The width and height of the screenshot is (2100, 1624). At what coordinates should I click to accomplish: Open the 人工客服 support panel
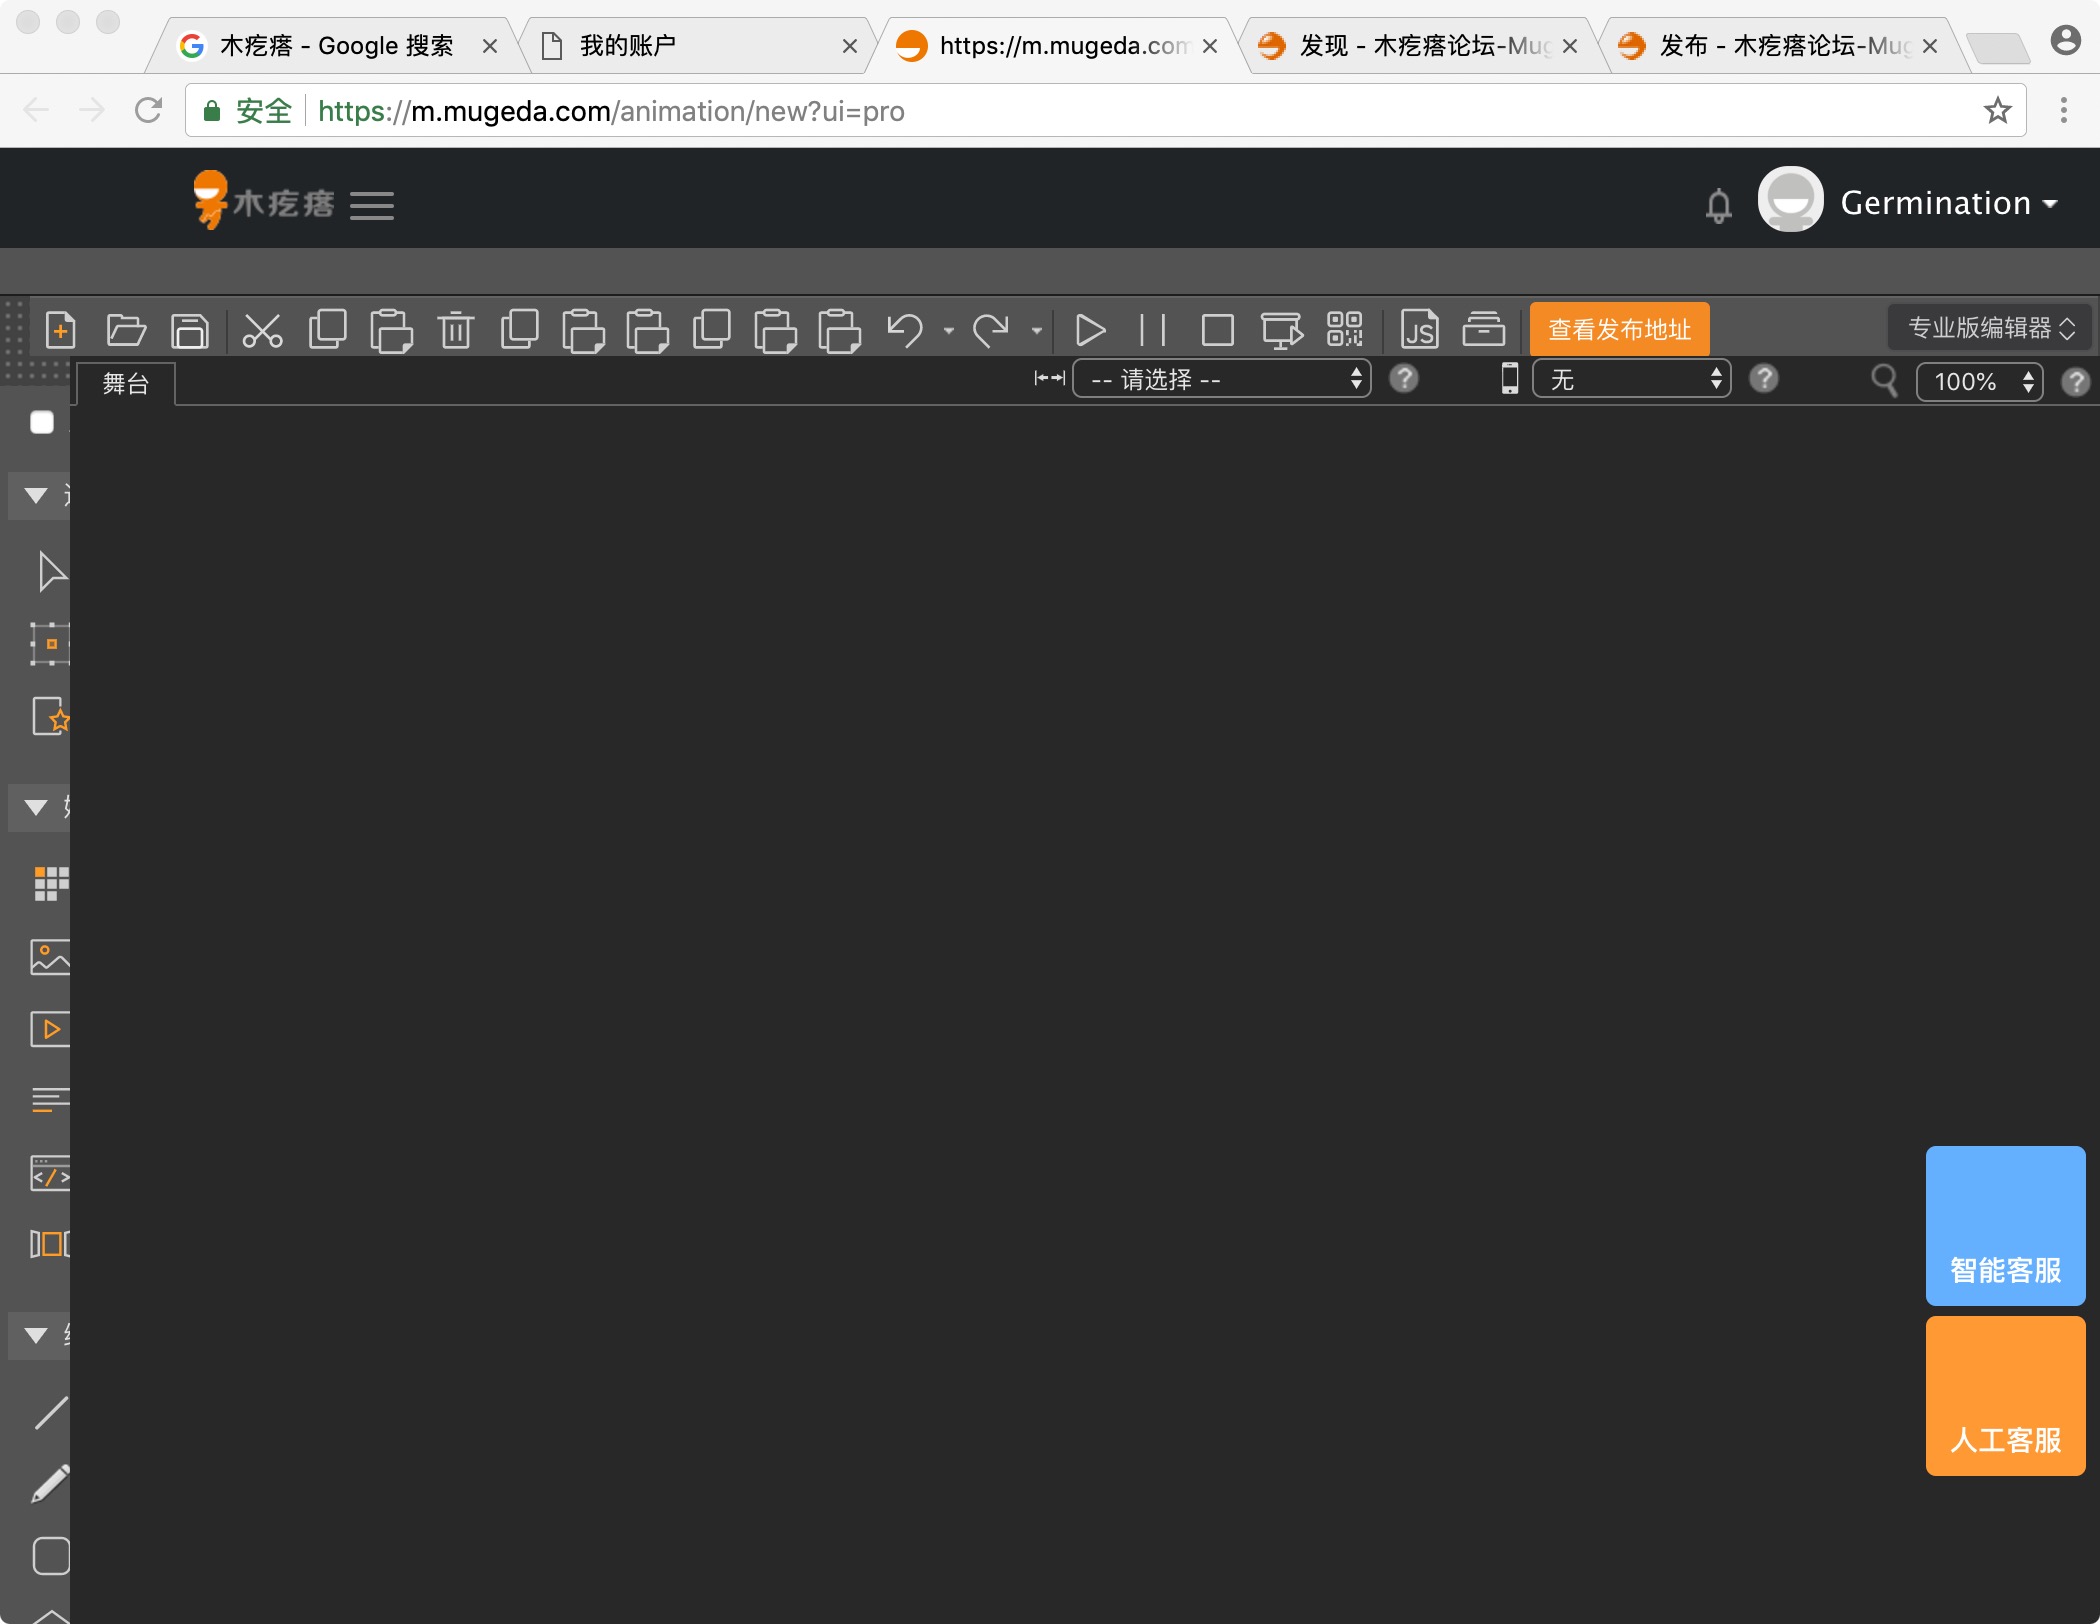pos(2005,1396)
